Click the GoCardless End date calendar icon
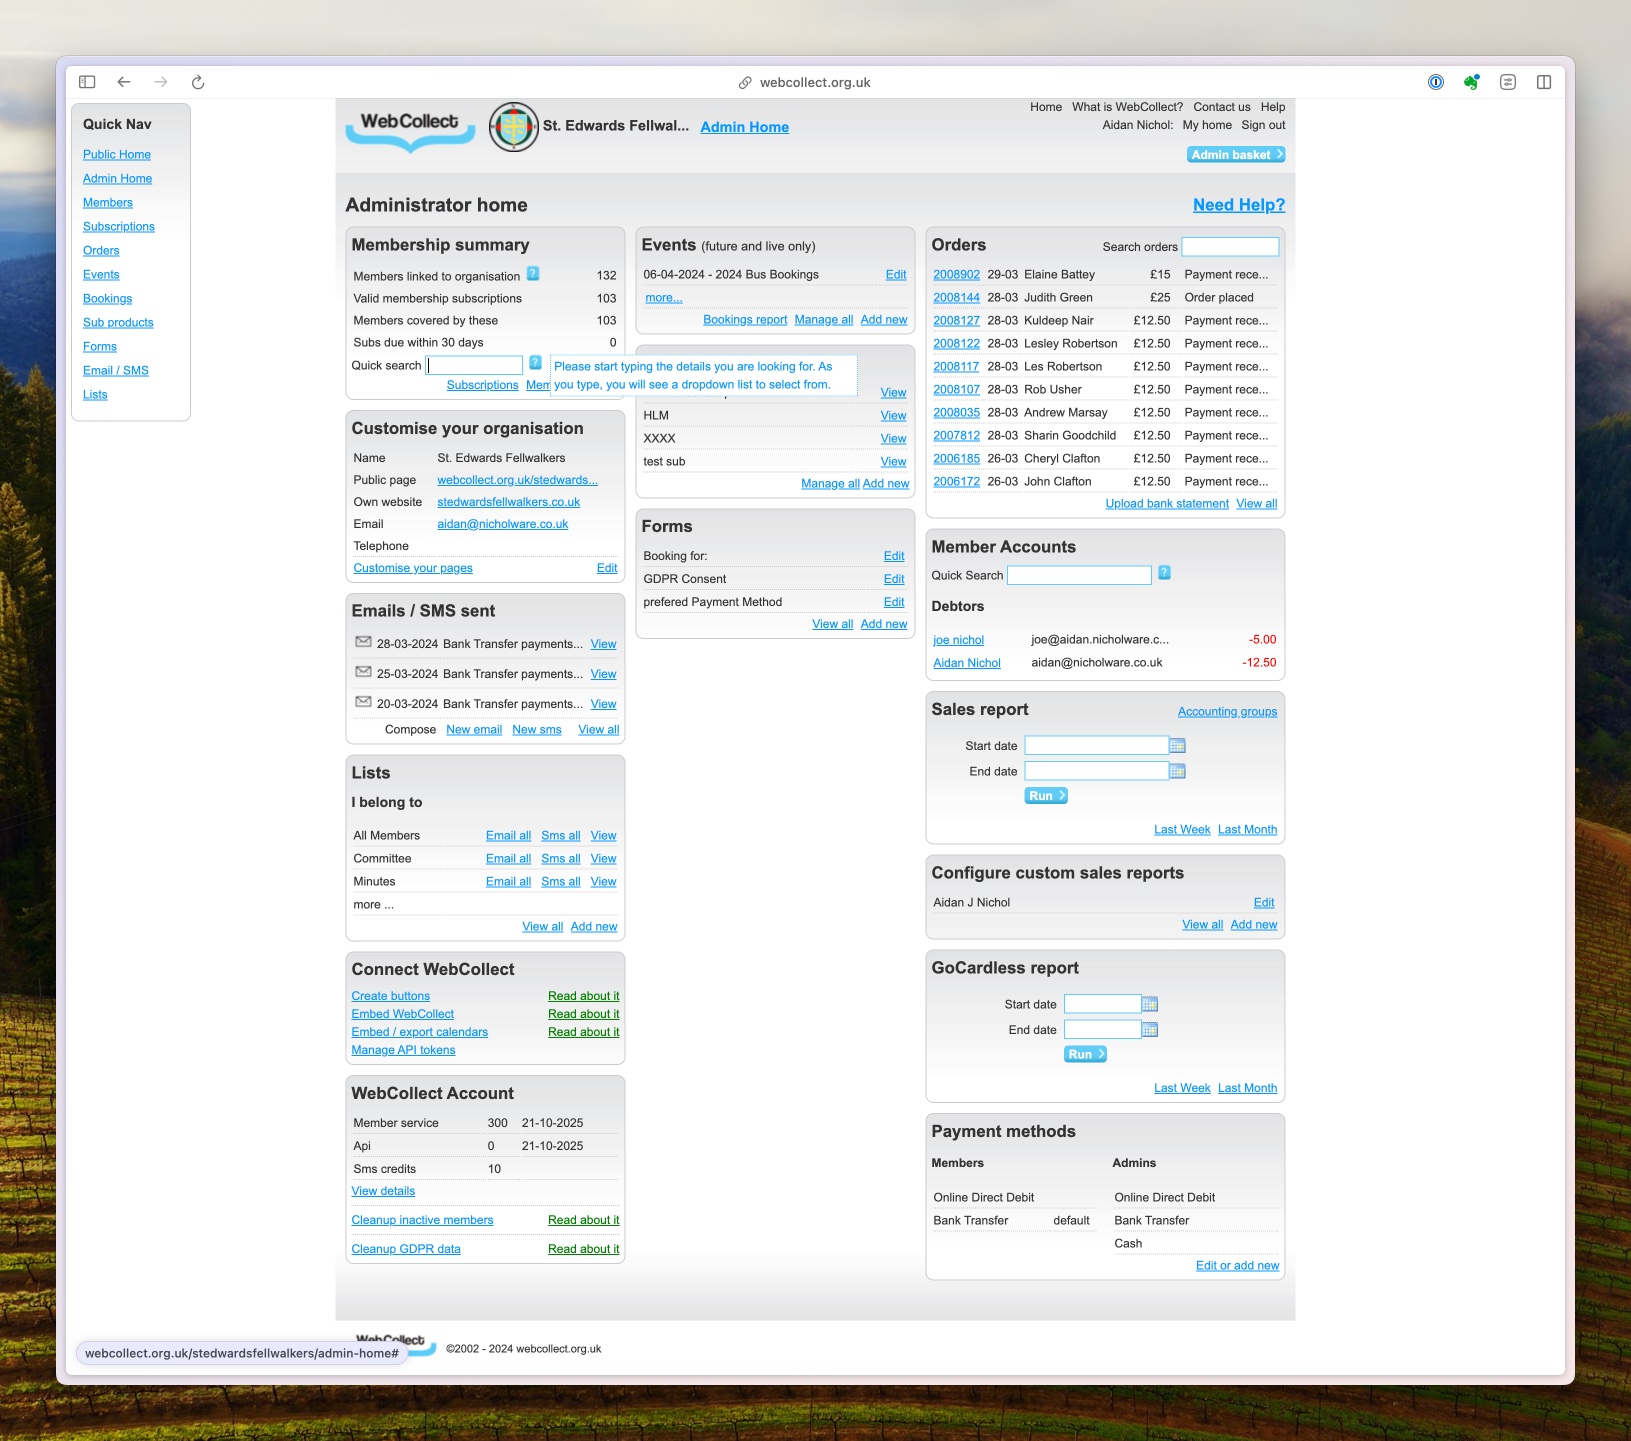This screenshot has width=1631, height=1441. tap(1150, 1030)
